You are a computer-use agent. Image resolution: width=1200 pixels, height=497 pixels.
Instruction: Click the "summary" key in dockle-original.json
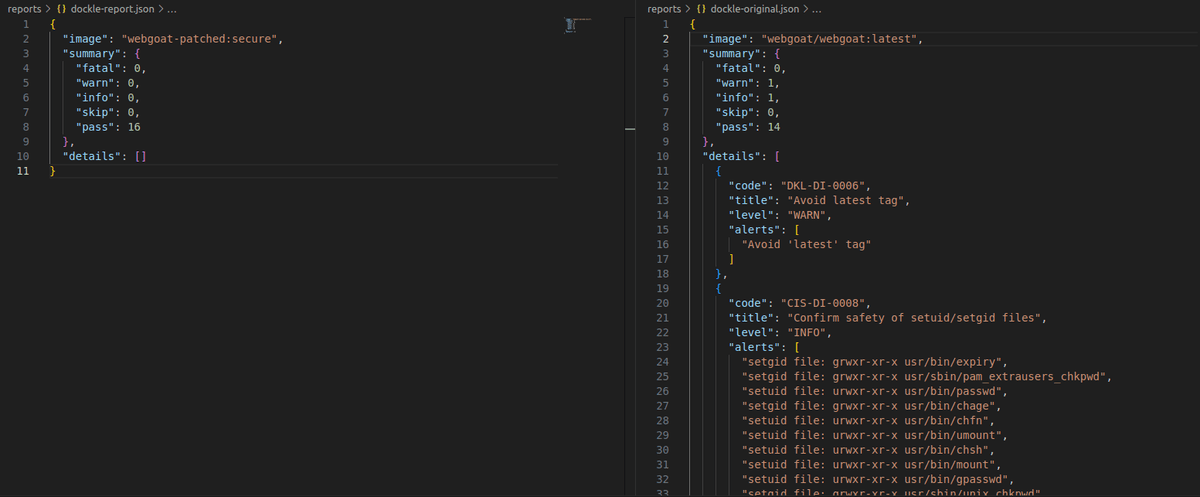[731, 54]
